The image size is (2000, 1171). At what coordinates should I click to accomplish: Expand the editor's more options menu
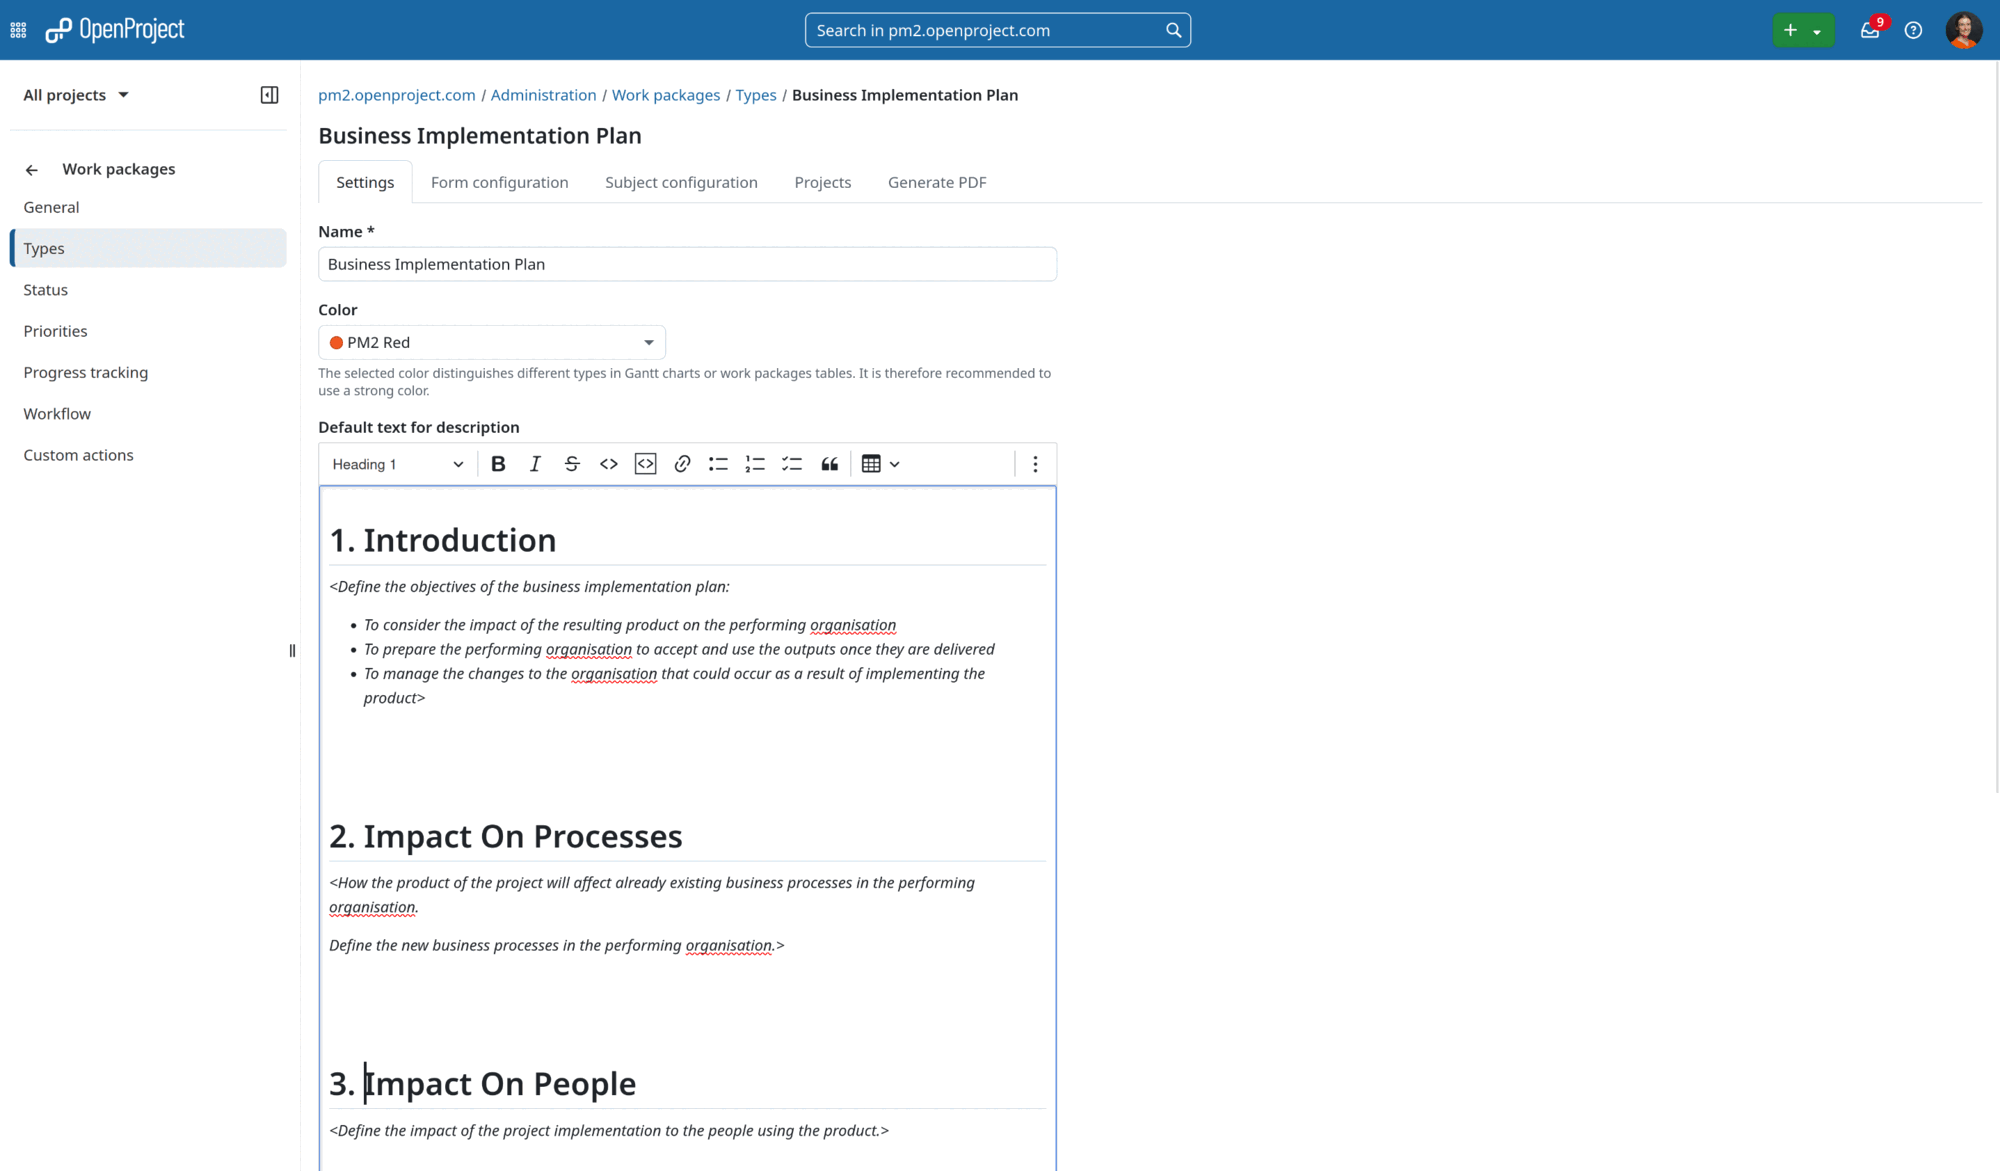point(1036,463)
